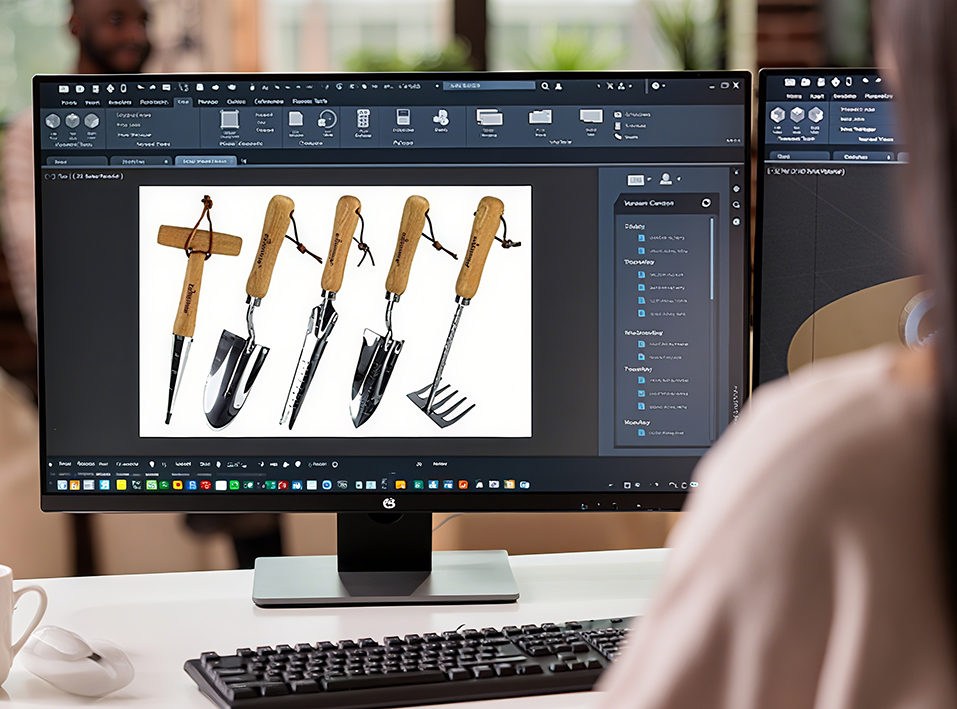Select the highlighted third document tab below the ribbon
The image size is (957, 709).
point(205,161)
